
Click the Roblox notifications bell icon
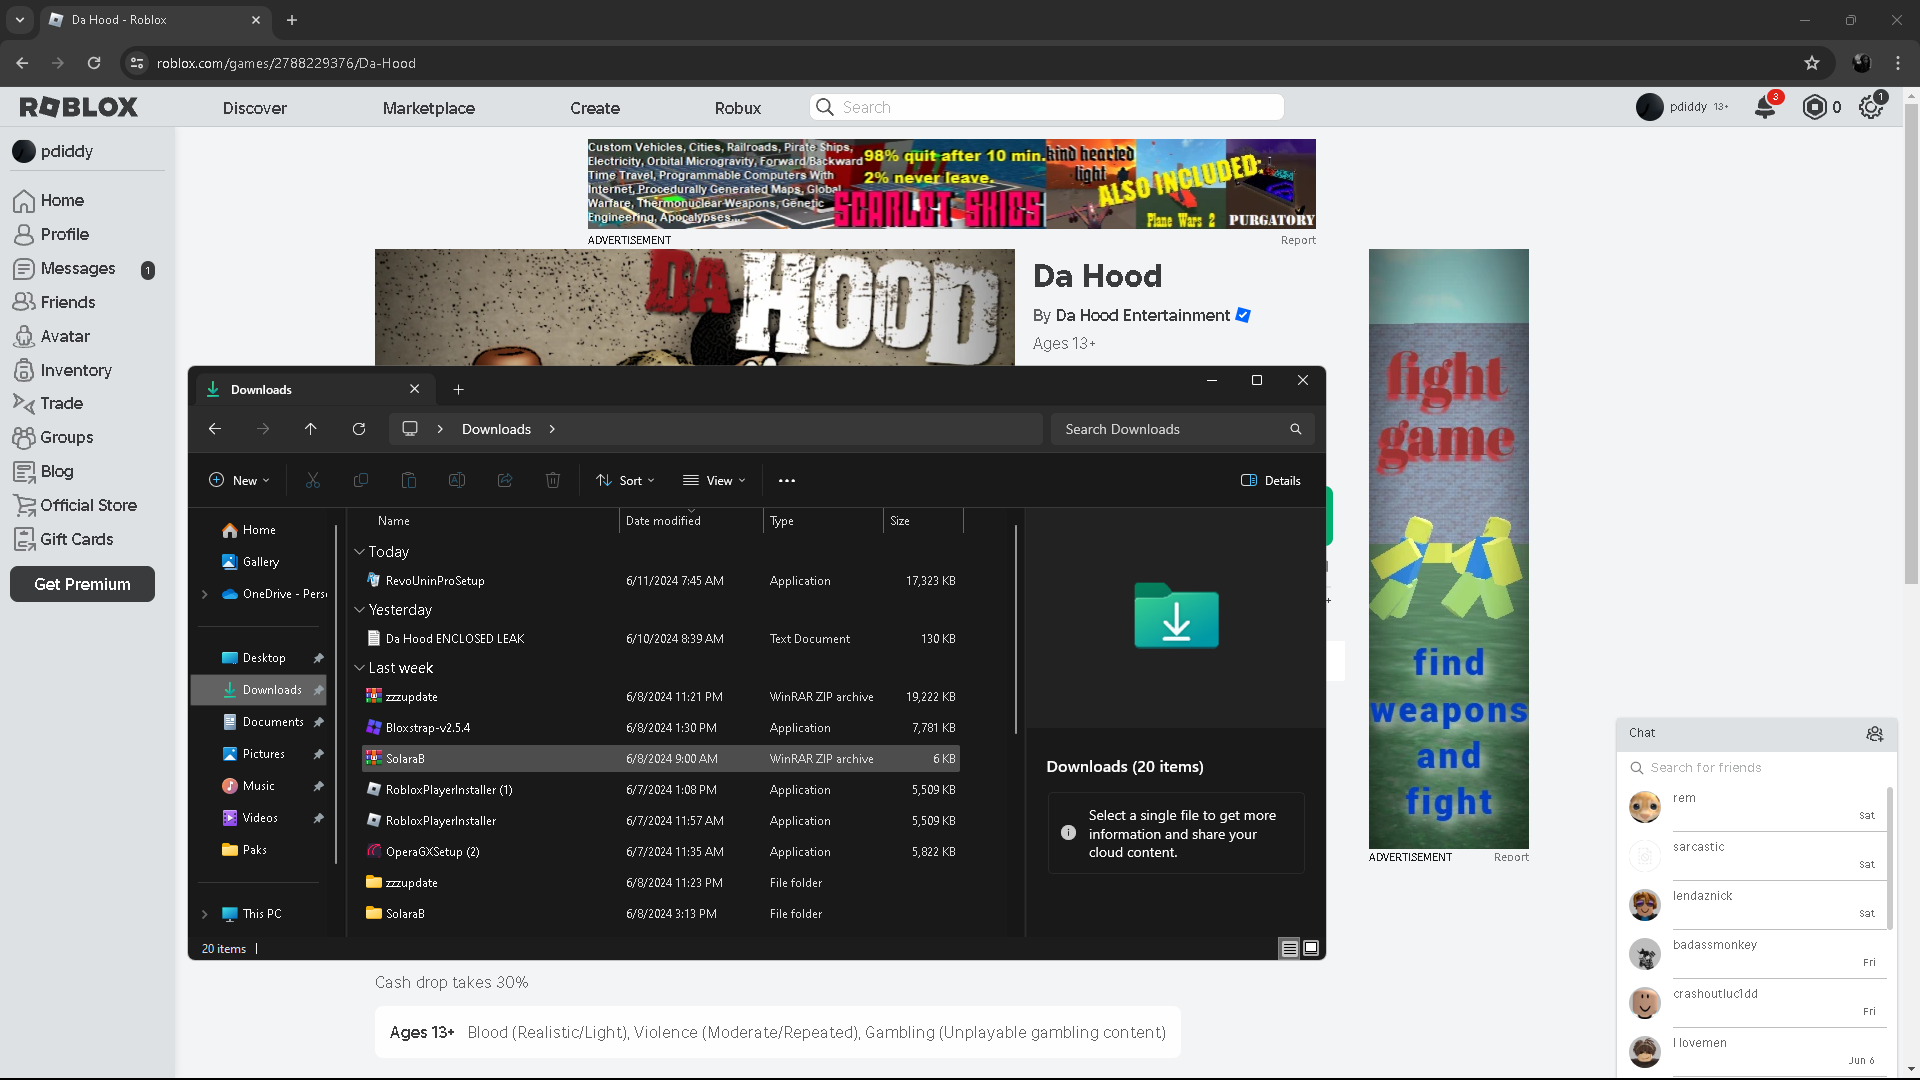point(1765,107)
